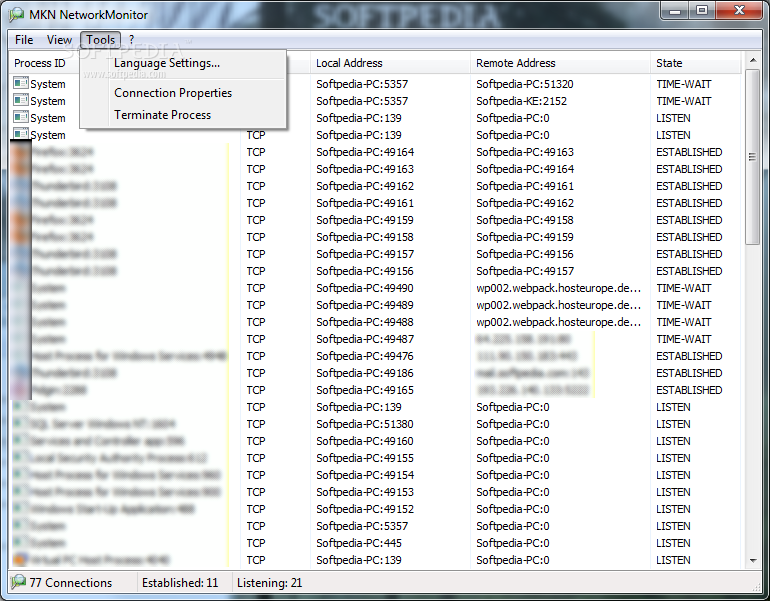Viewport: 770px width, 601px height.
Task: Select local address Softpedia-PC:49490
Action: point(365,288)
